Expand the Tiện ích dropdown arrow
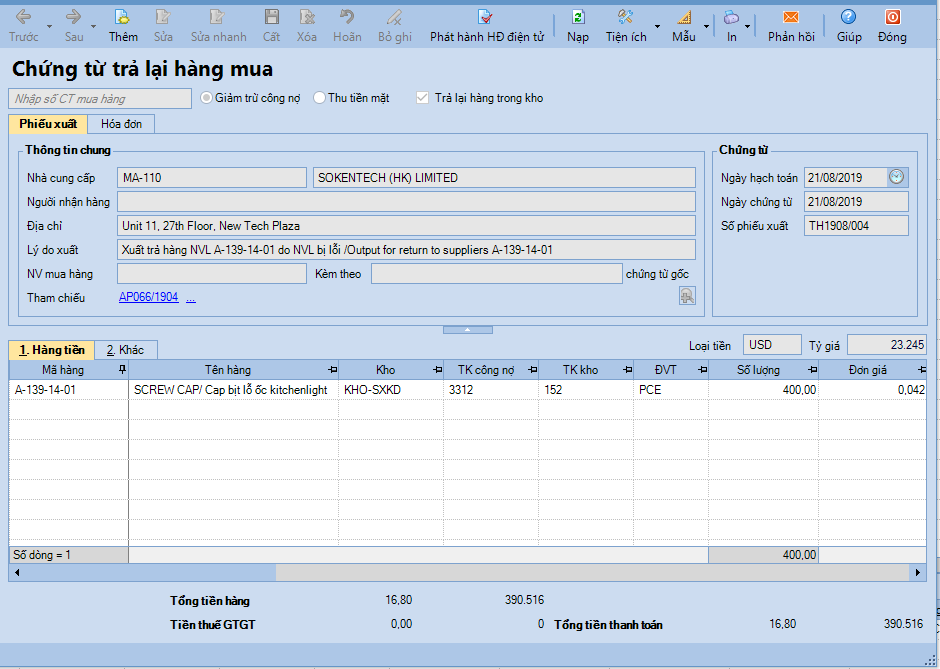 657,26
